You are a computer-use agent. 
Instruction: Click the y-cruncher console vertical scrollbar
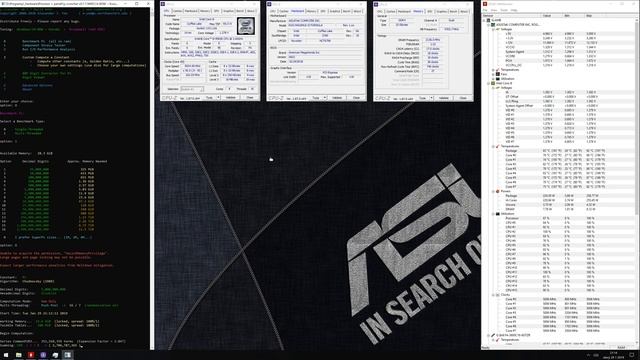tap(152, 178)
